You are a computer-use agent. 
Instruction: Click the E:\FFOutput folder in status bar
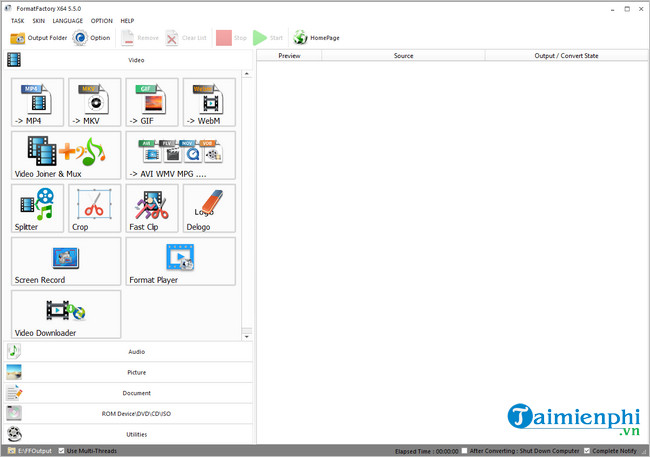click(30, 451)
